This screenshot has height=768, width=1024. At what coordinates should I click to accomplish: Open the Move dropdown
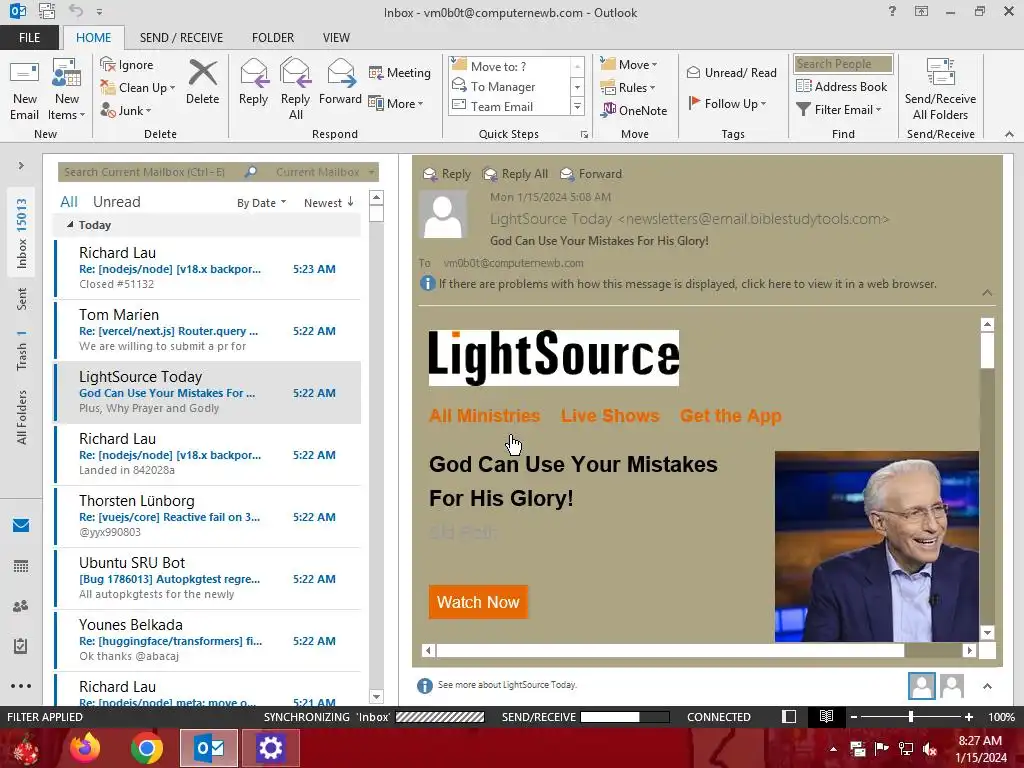[x=629, y=64]
